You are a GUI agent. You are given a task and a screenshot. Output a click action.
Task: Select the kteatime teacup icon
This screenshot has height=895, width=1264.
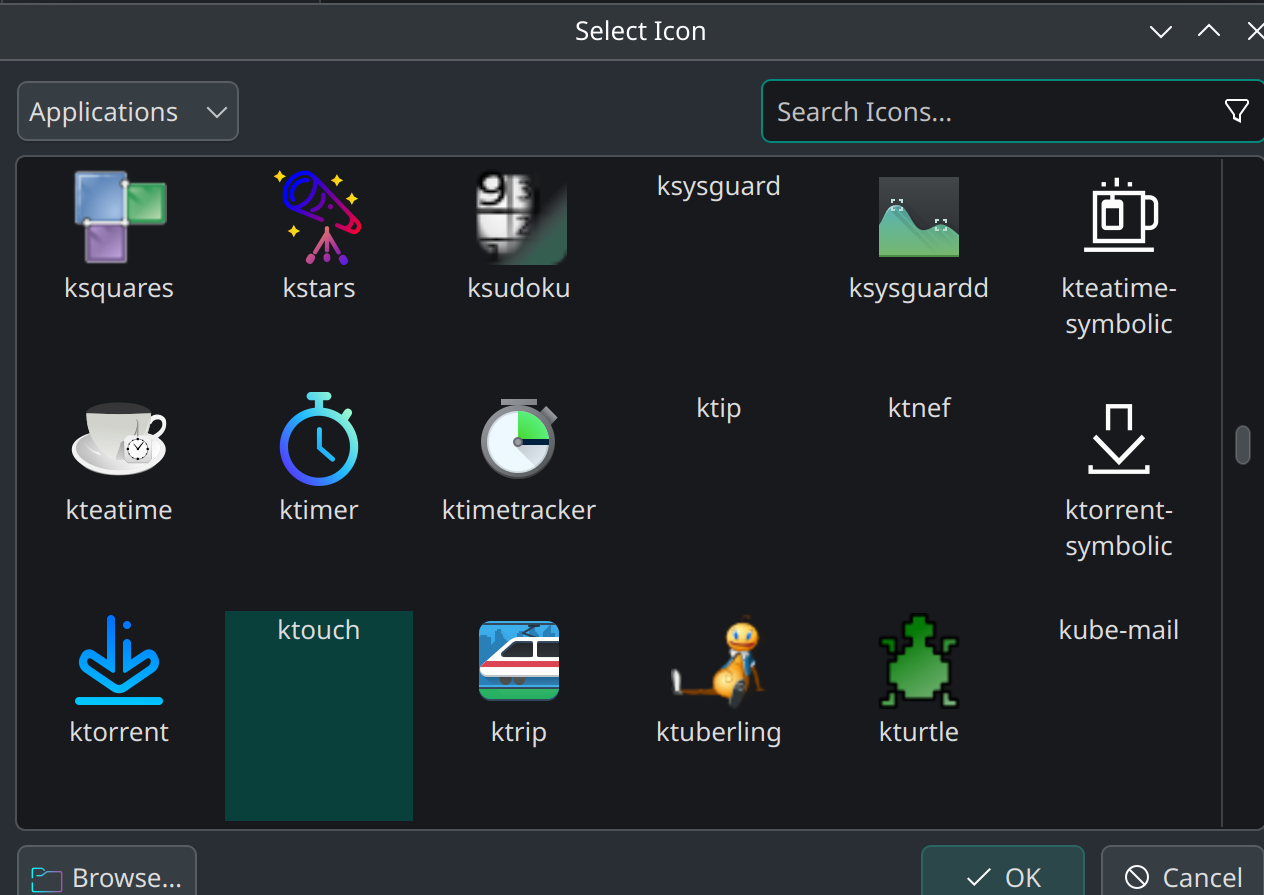pos(119,438)
